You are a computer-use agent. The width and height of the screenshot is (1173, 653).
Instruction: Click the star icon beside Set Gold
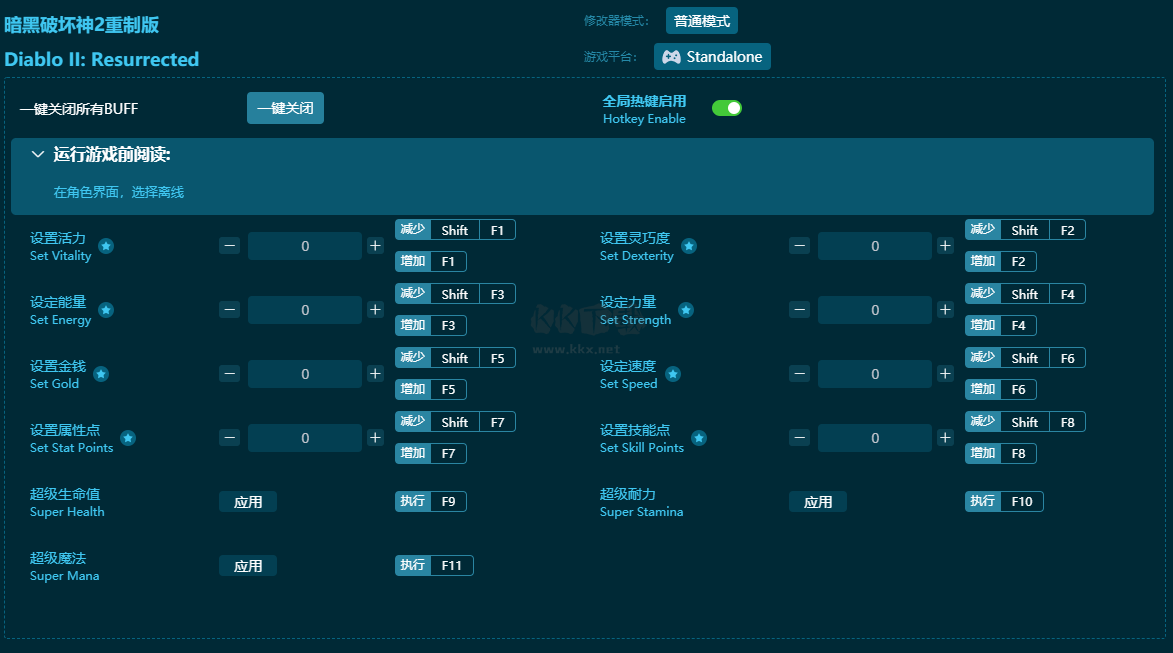click(x=101, y=374)
